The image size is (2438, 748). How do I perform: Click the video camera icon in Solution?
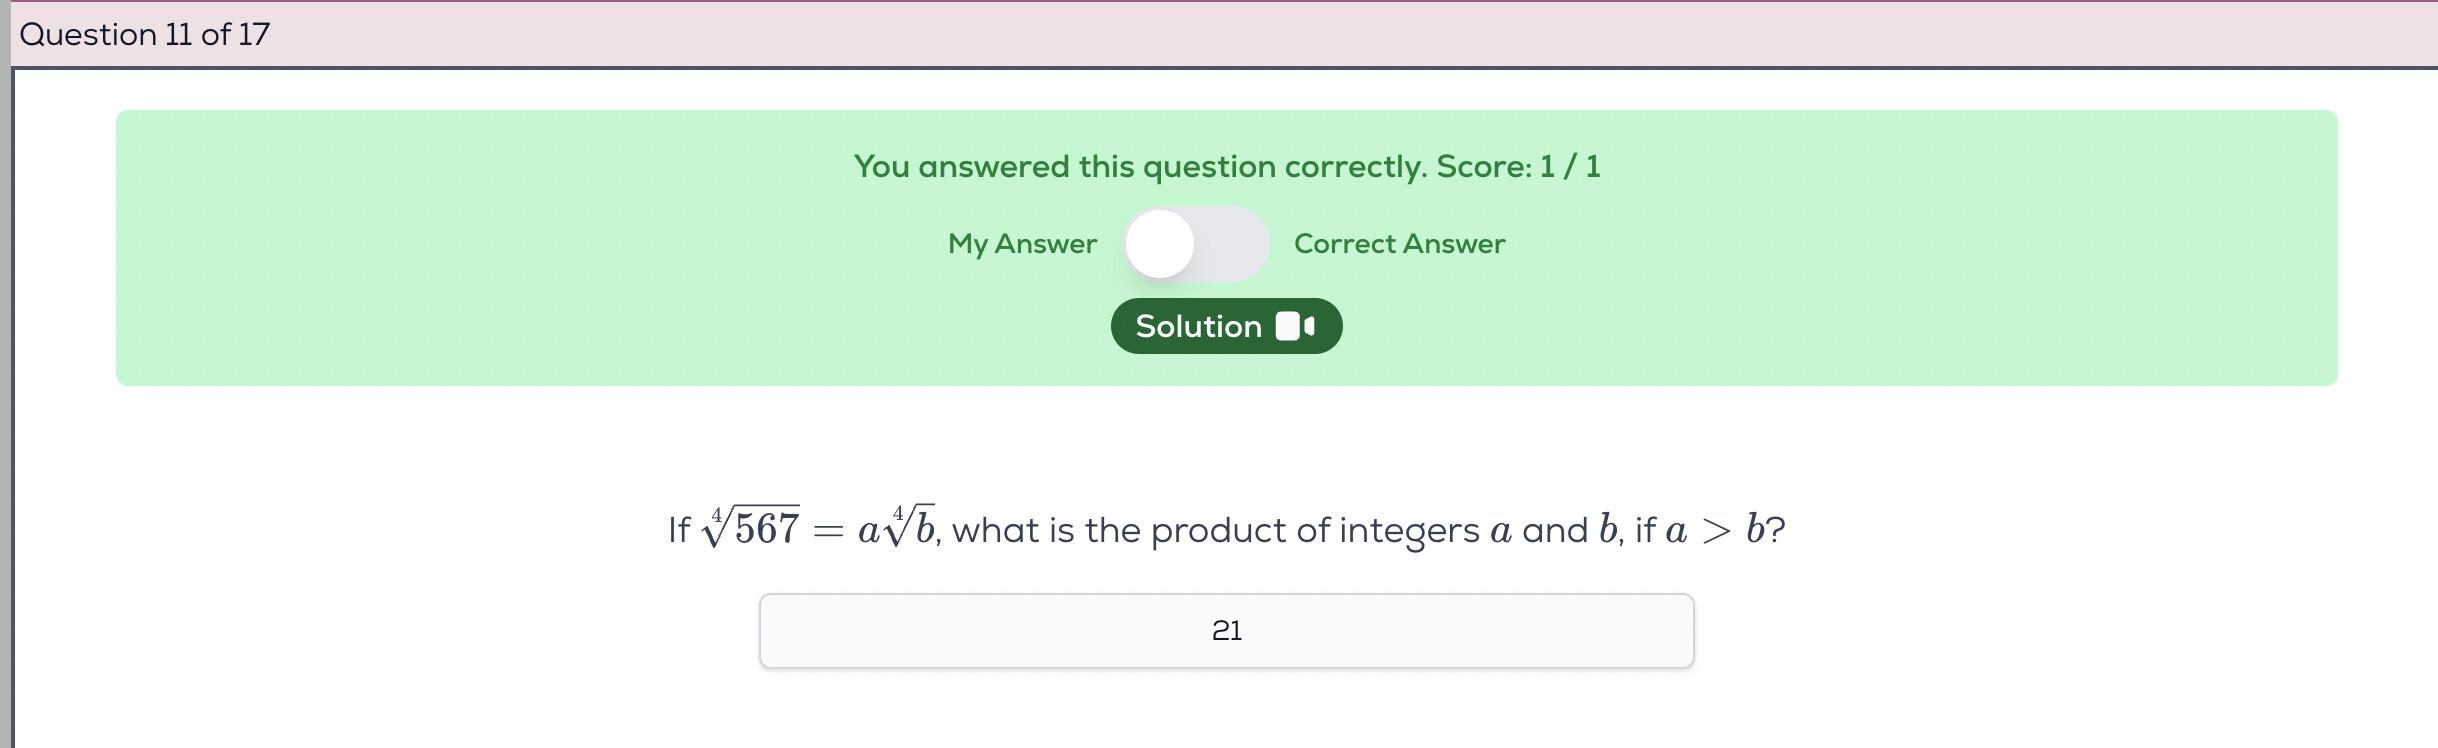pos(1295,326)
